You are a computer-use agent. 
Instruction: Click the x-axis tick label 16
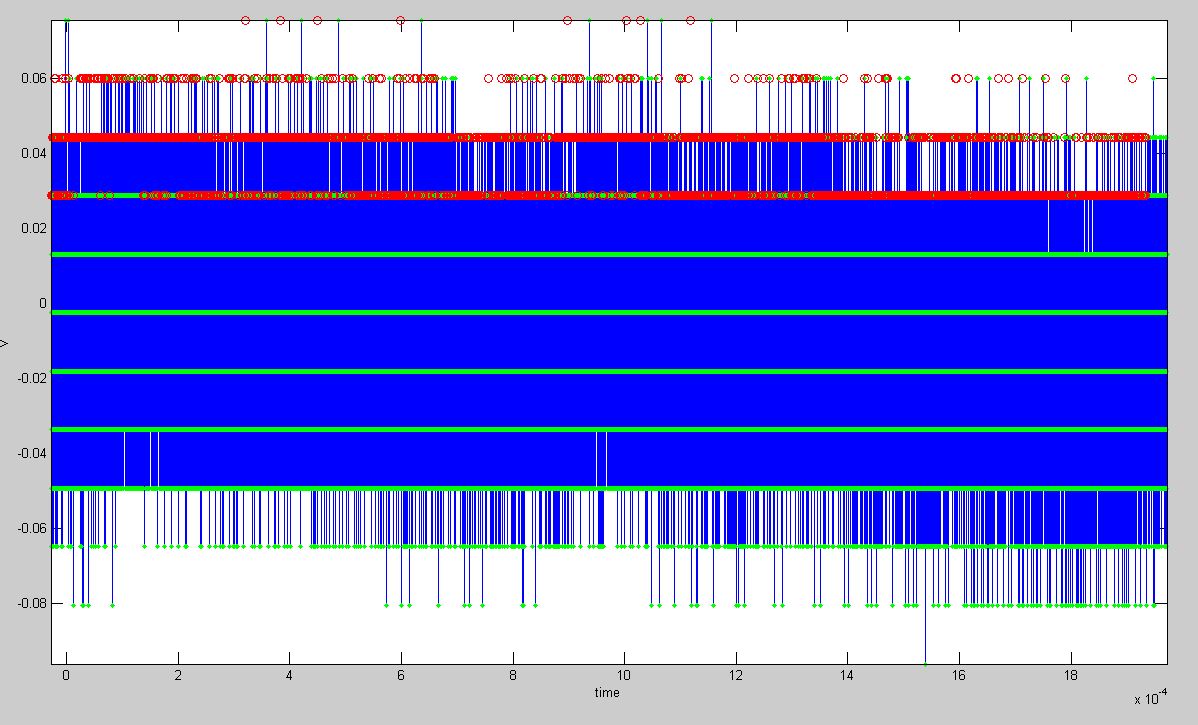point(959,675)
